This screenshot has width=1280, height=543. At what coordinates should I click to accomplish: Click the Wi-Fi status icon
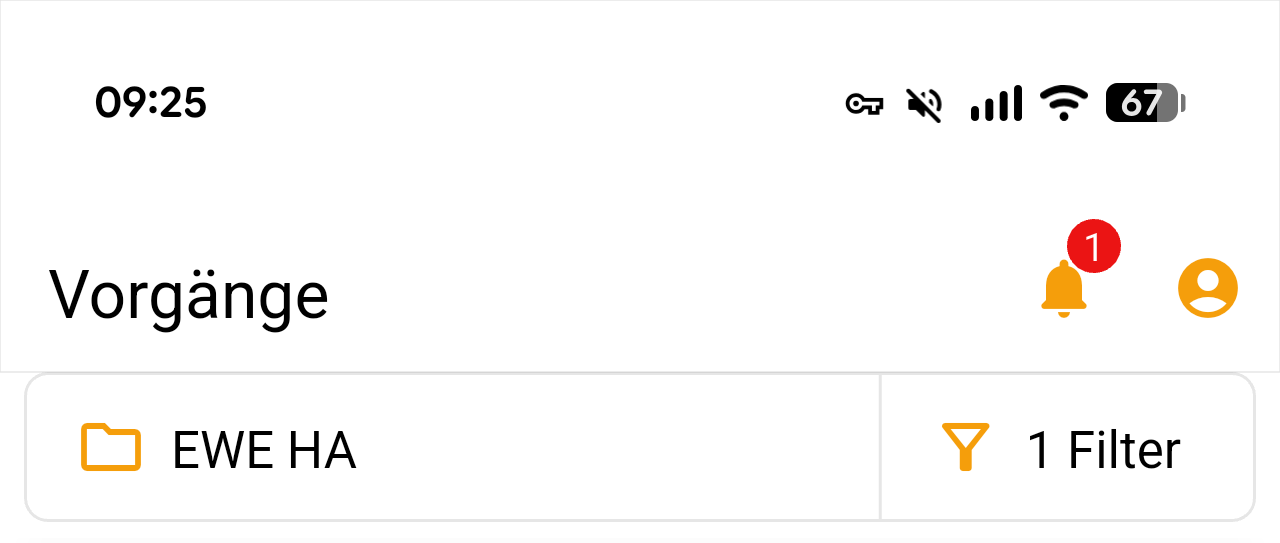[x=1063, y=102]
